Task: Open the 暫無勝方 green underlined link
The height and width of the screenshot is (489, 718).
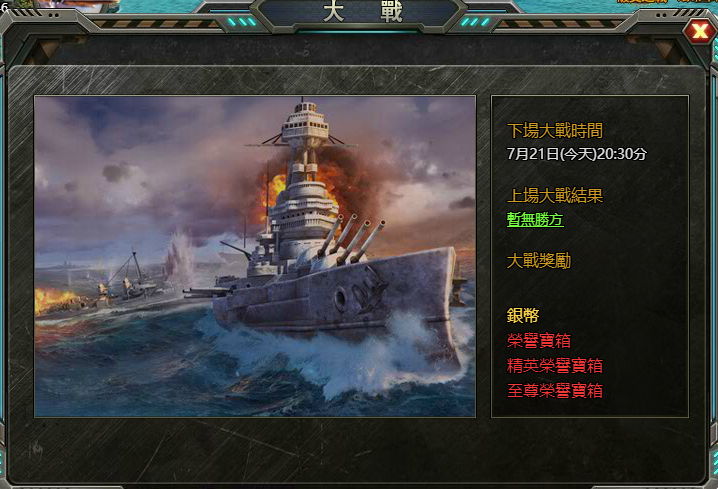Action: tap(535, 219)
